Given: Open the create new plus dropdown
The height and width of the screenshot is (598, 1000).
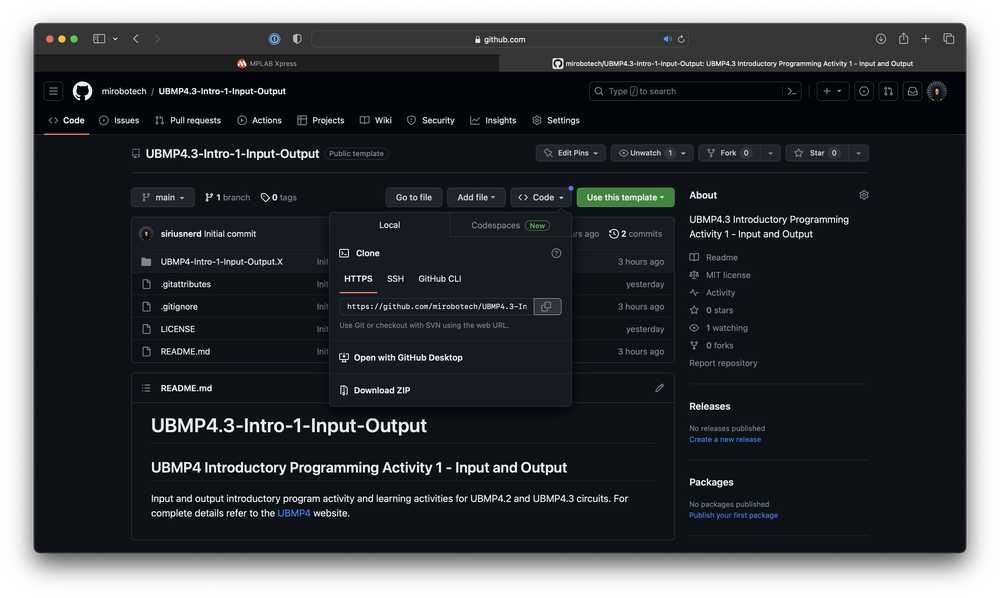Looking at the screenshot, I should coord(832,91).
